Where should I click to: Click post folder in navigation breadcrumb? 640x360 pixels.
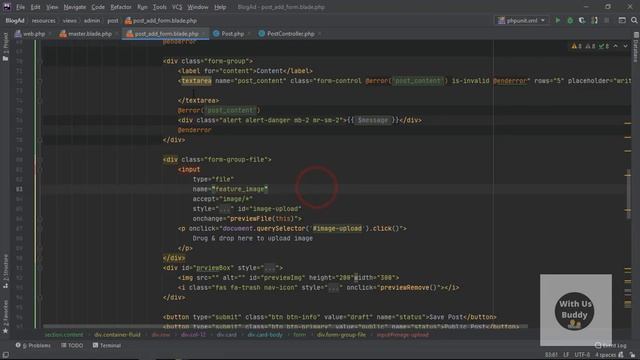pos(113,20)
